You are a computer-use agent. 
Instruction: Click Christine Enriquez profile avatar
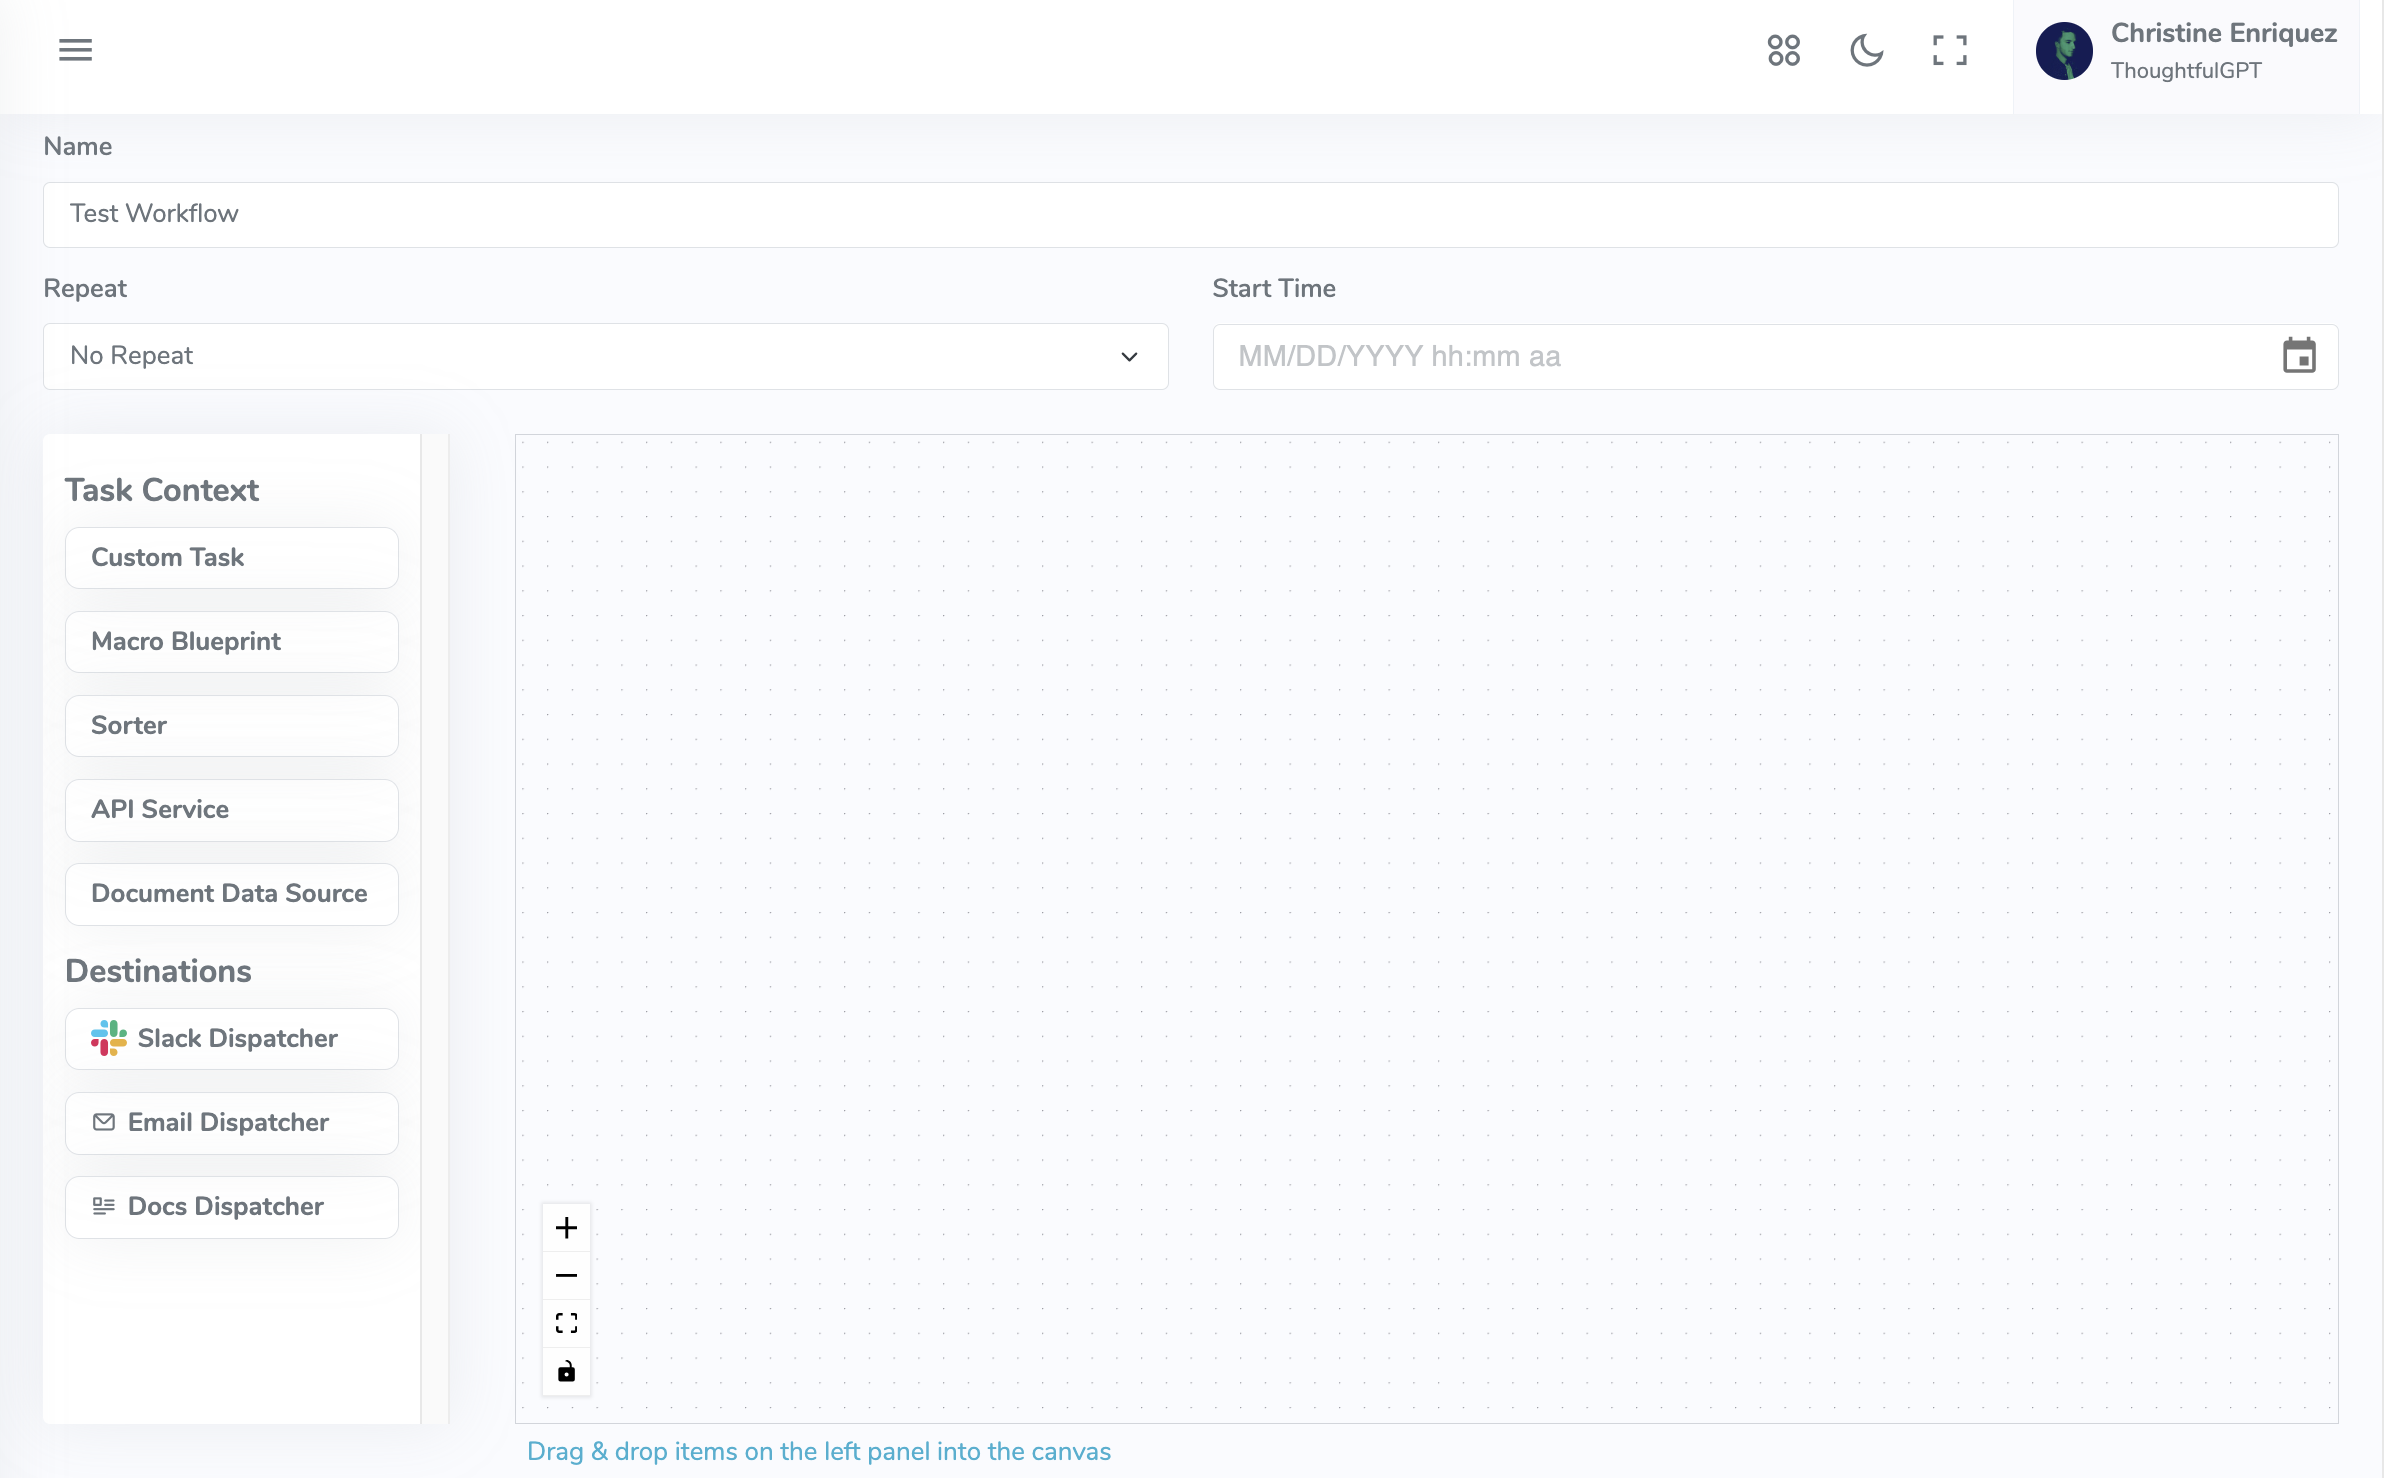click(2064, 51)
